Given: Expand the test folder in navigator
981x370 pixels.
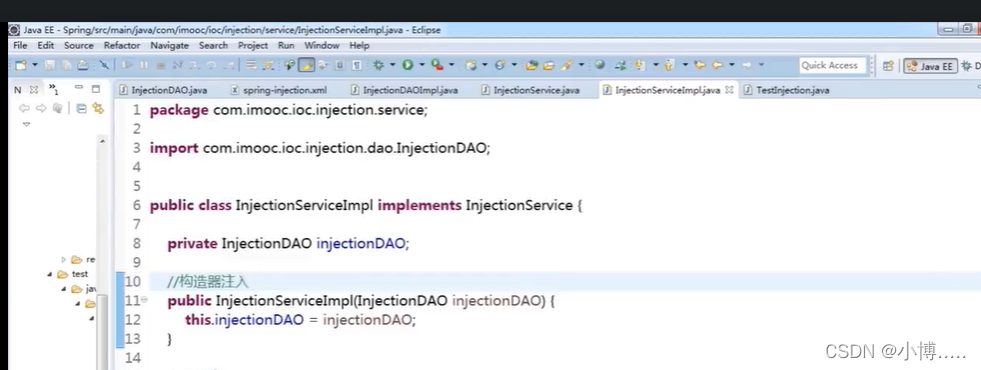Looking at the screenshot, I should 50,274.
